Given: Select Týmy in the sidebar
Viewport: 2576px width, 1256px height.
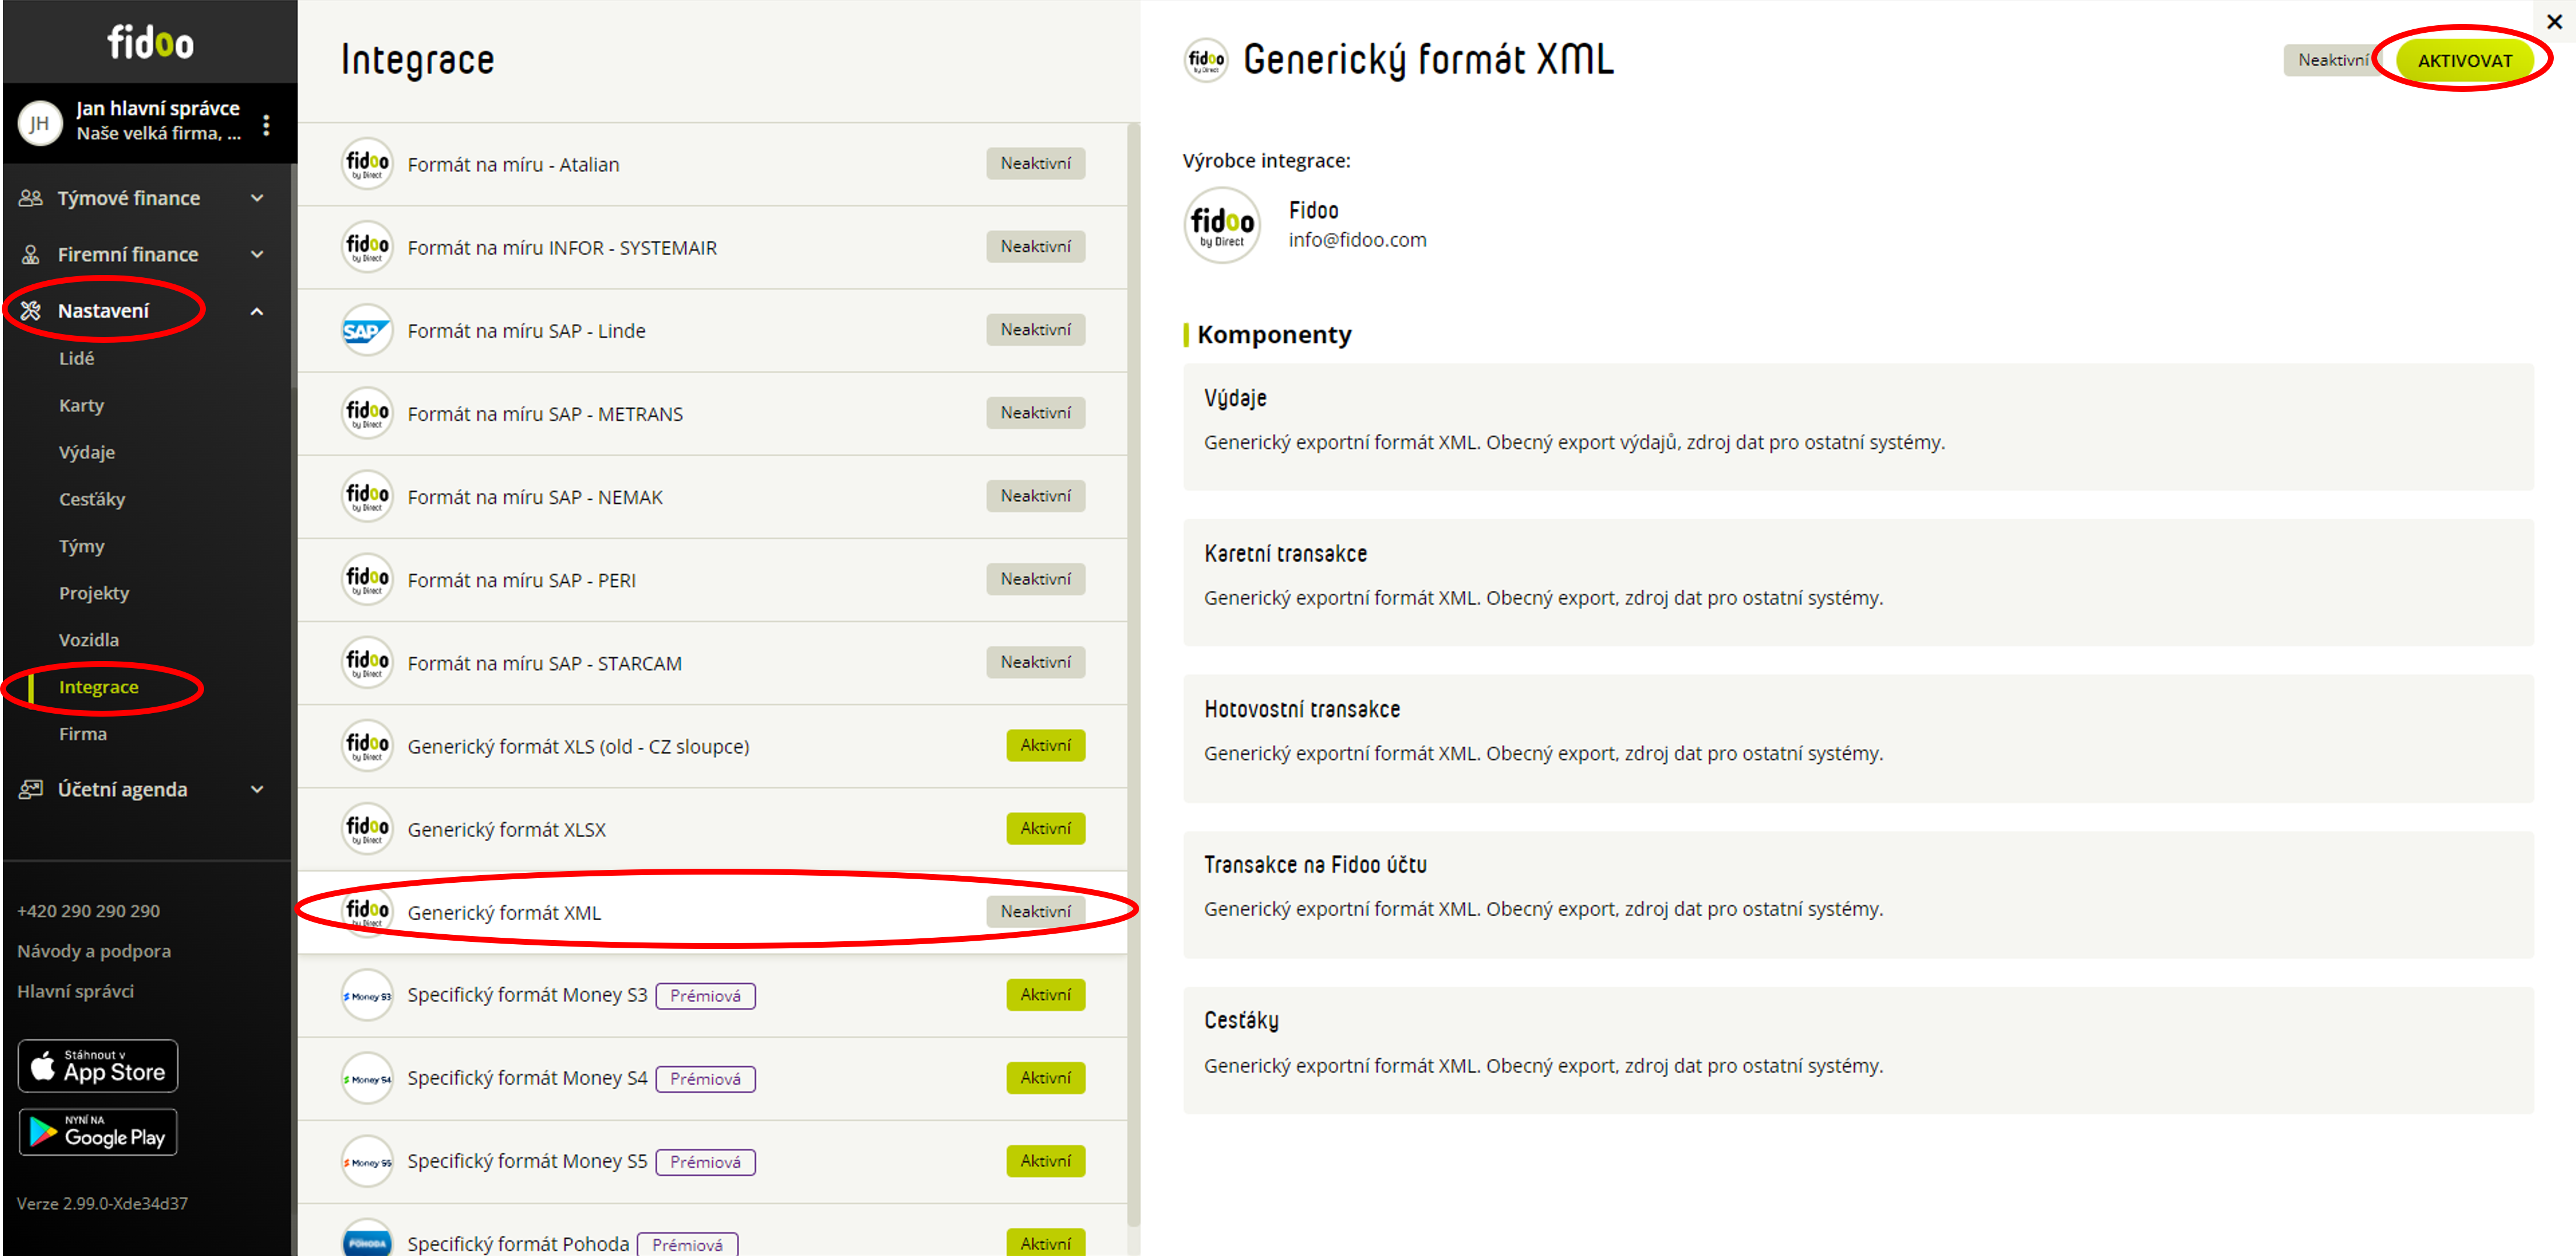Looking at the screenshot, I should 82,546.
